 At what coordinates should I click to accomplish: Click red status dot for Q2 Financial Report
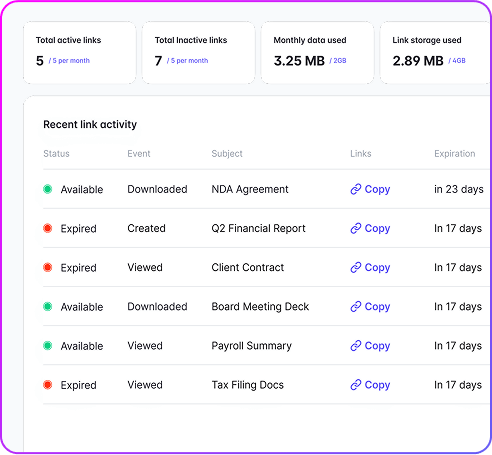coord(48,228)
